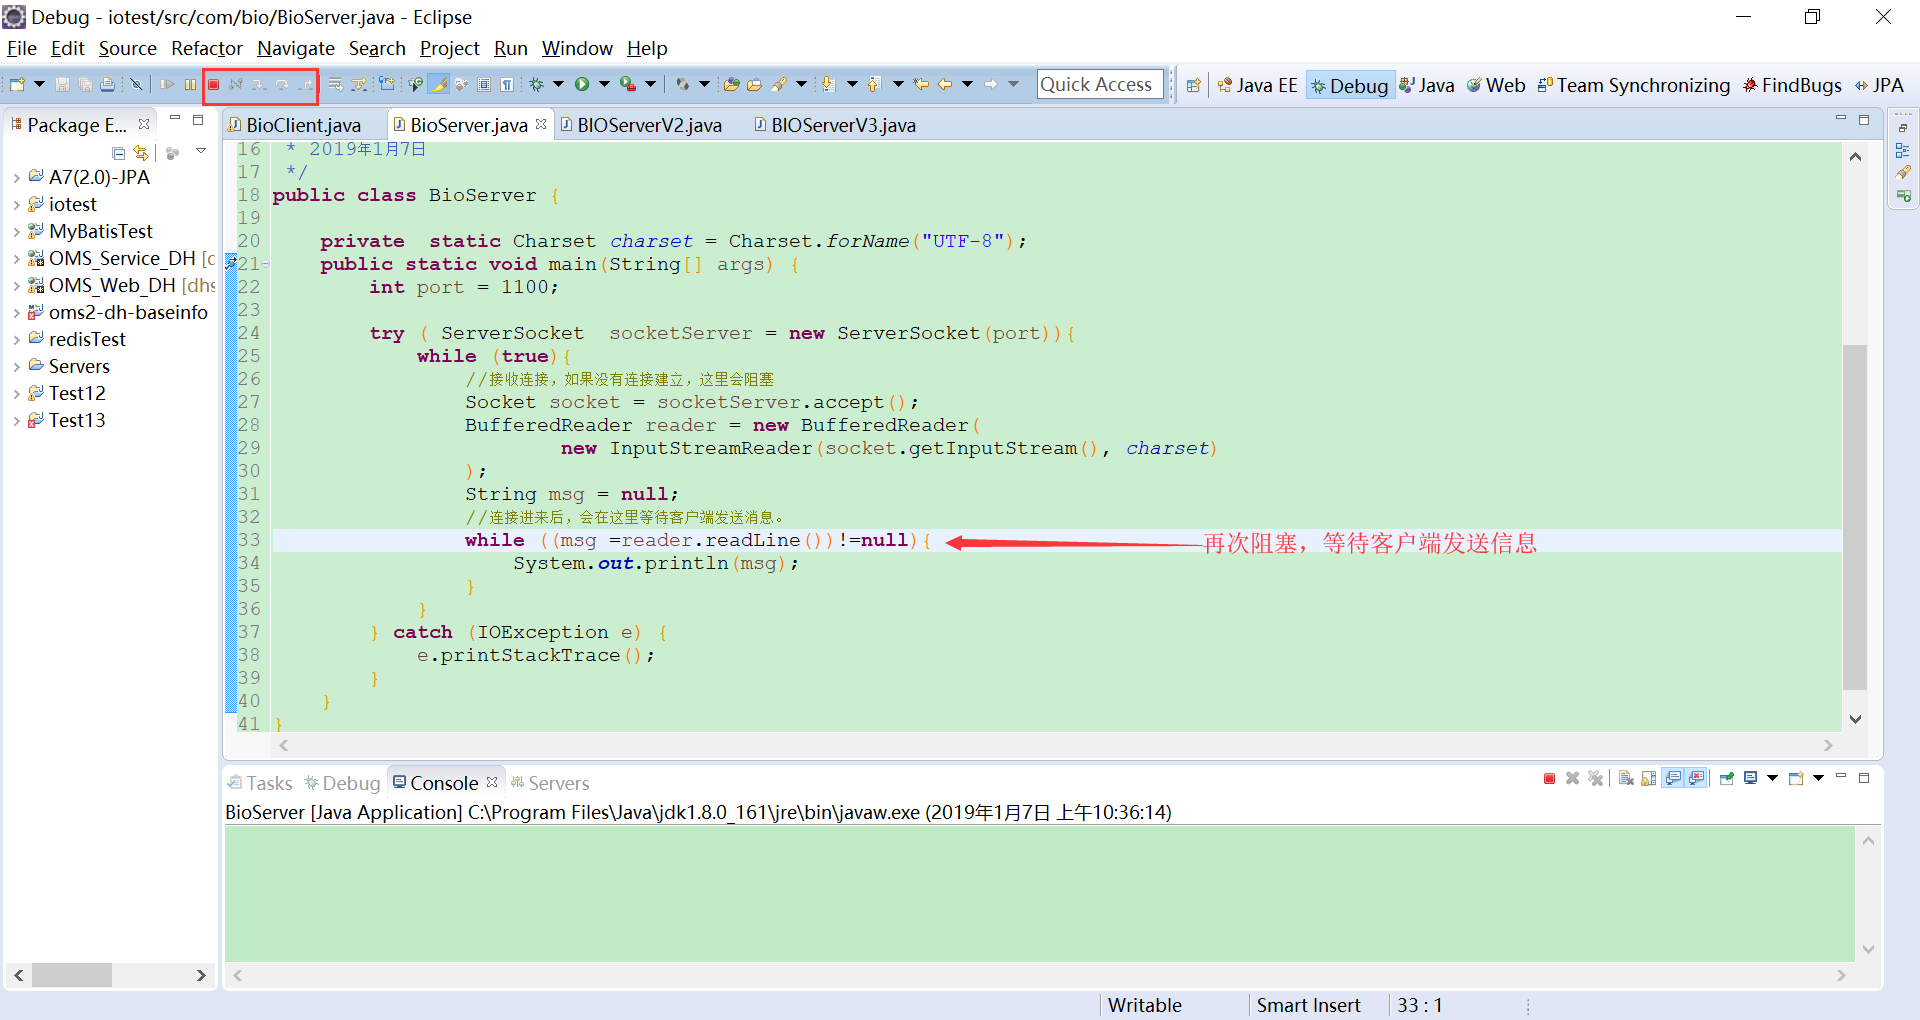Click the Drop to Frame icon
The height and width of the screenshot is (1020, 1920).
335,85
